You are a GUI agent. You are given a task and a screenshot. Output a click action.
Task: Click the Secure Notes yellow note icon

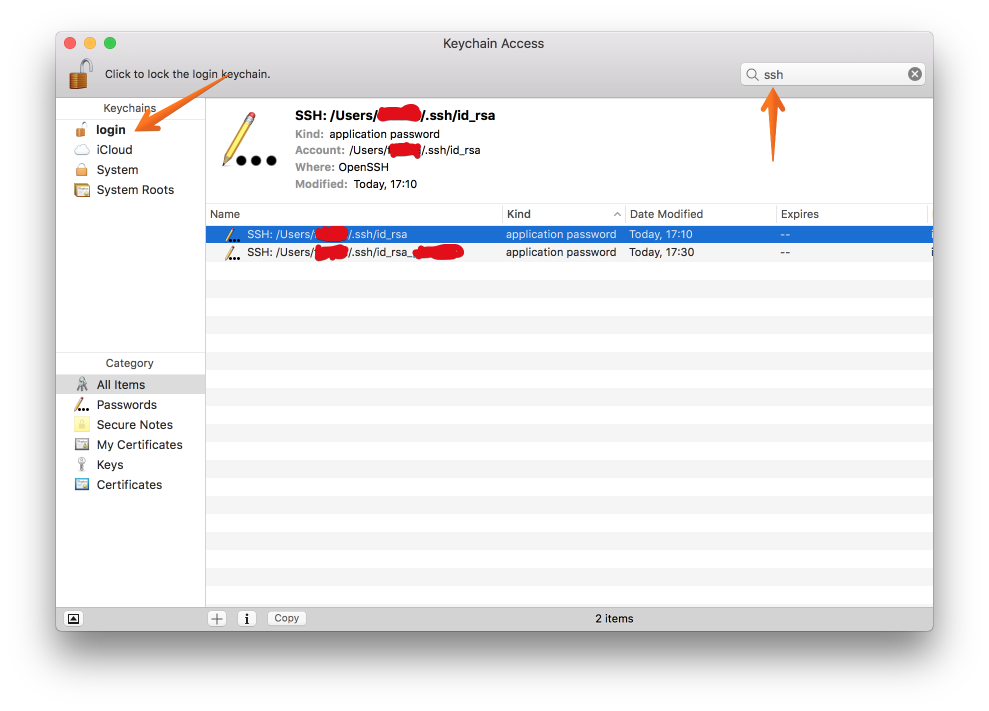(82, 425)
